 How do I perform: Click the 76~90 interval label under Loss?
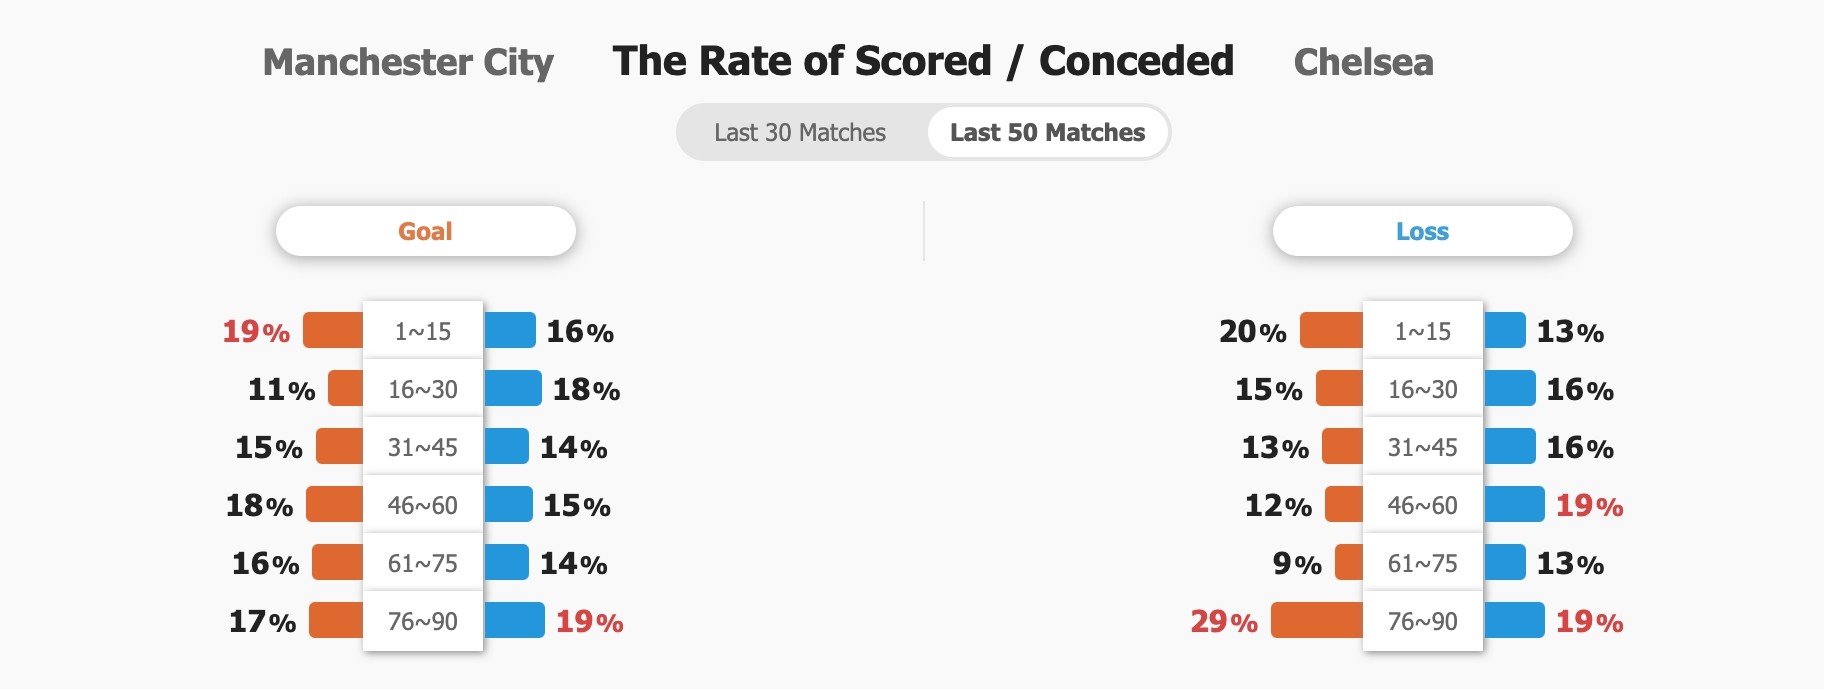[x=1422, y=621]
